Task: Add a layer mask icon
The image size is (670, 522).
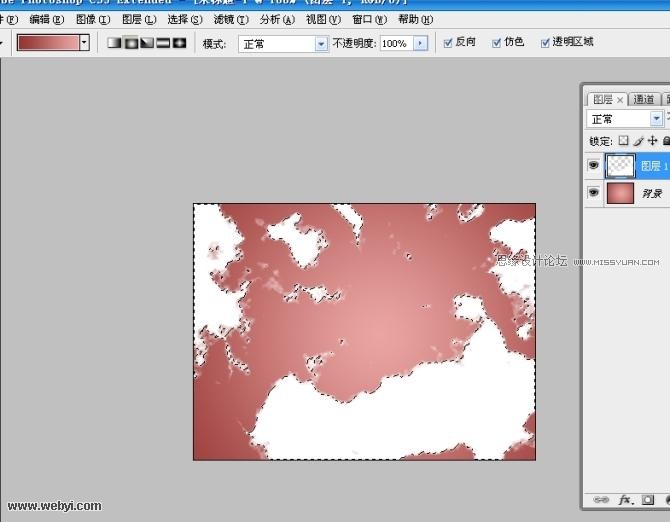Action: pyautogui.click(x=648, y=499)
